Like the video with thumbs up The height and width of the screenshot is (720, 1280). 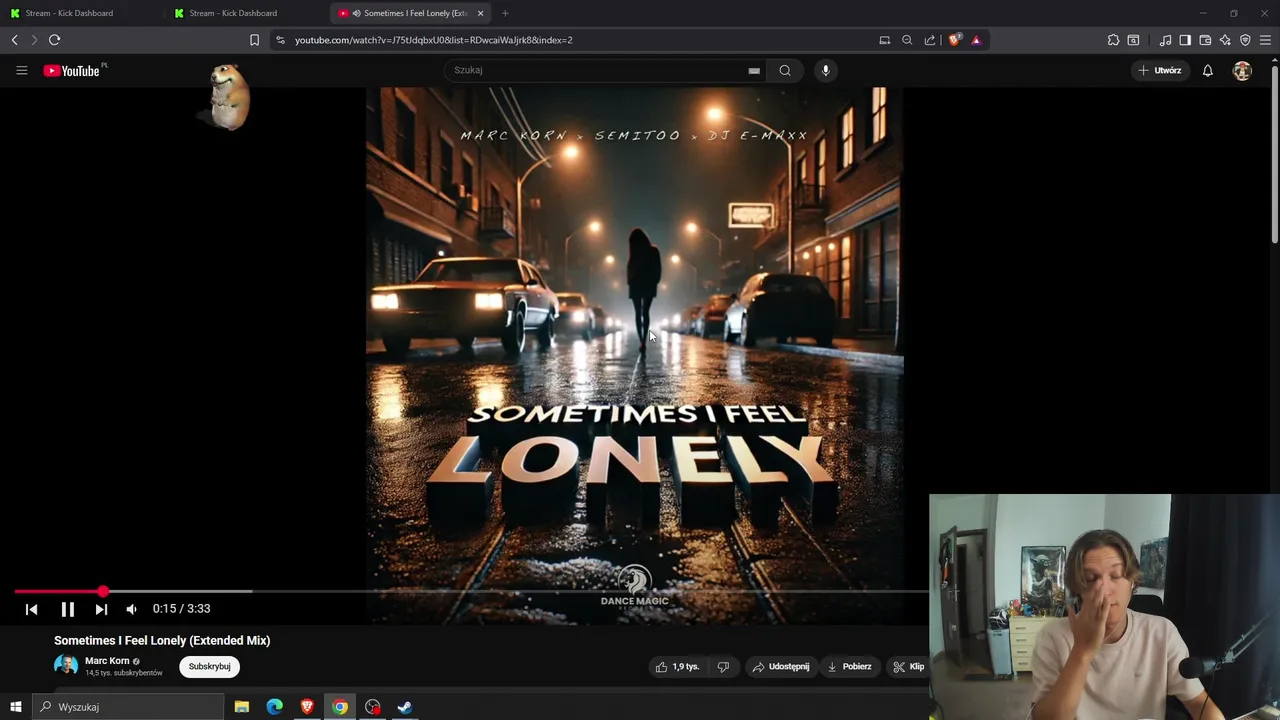[677, 667]
